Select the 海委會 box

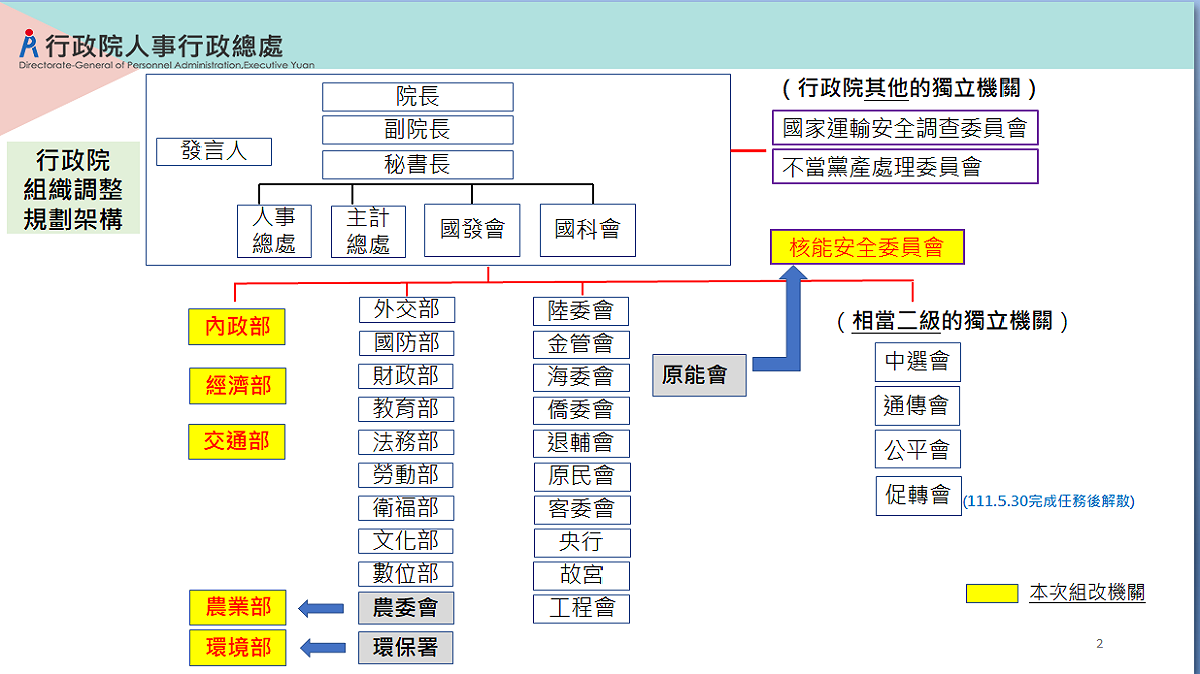pos(581,377)
